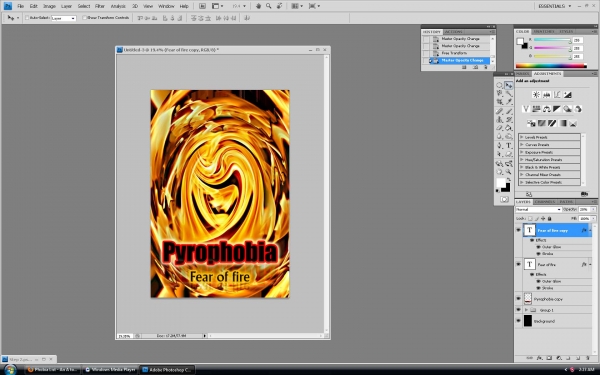Add a Black & White adjustment
Viewport: 600px width, 375px height.
click(557, 109)
